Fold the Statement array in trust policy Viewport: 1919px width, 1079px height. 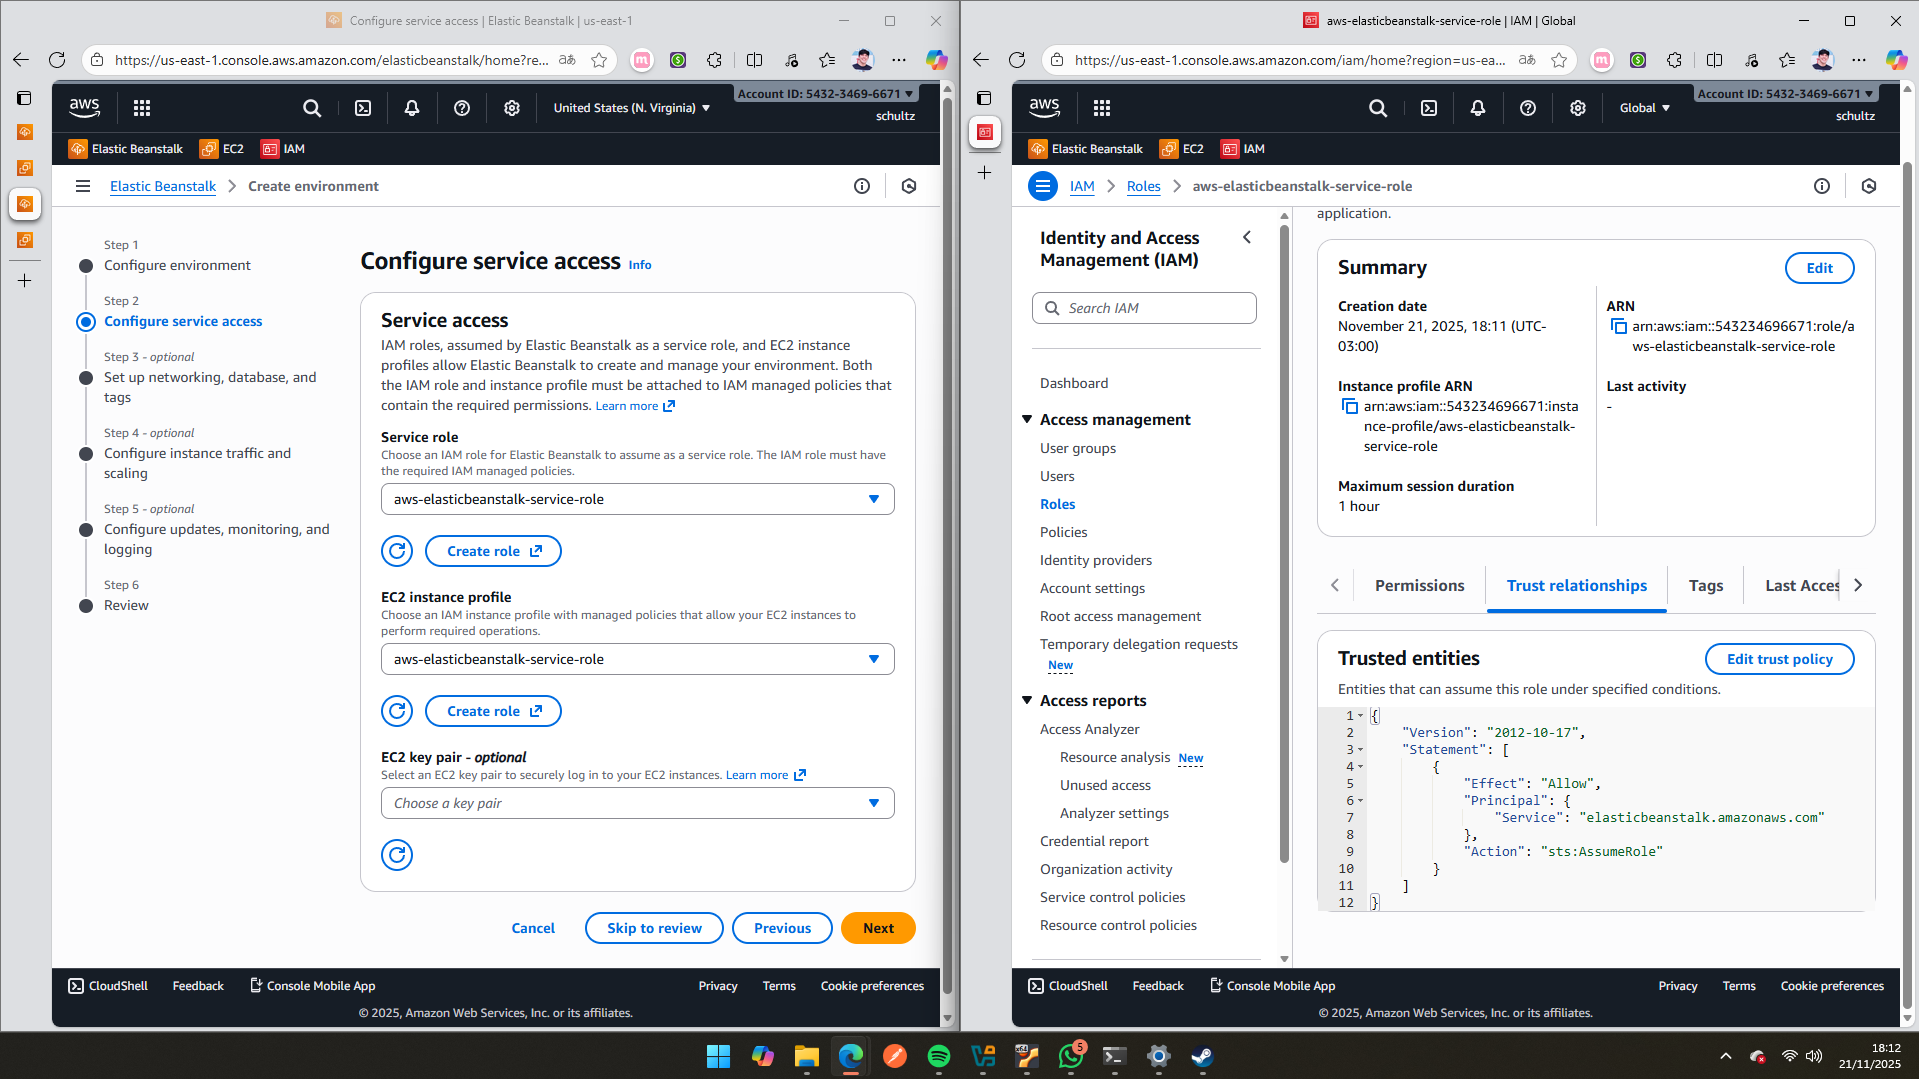pyautogui.click(x=1360, y=750)
